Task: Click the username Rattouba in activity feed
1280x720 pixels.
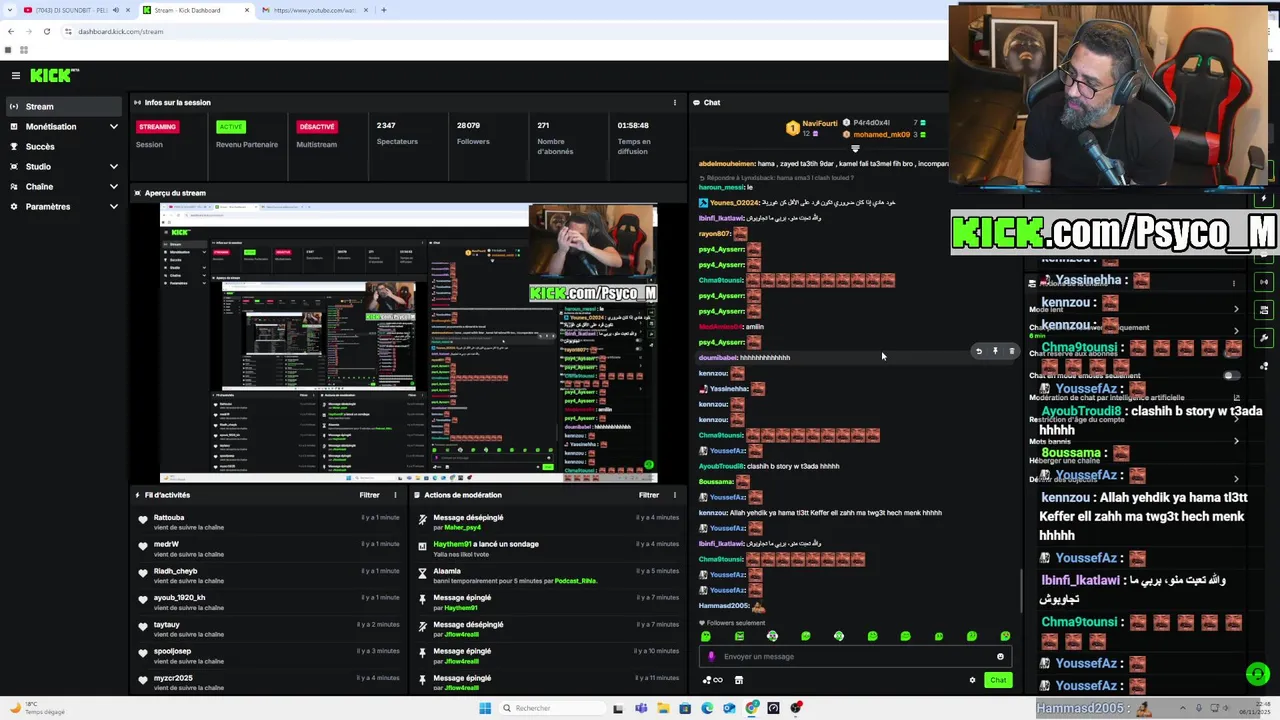Action: [x=169, y=518]
